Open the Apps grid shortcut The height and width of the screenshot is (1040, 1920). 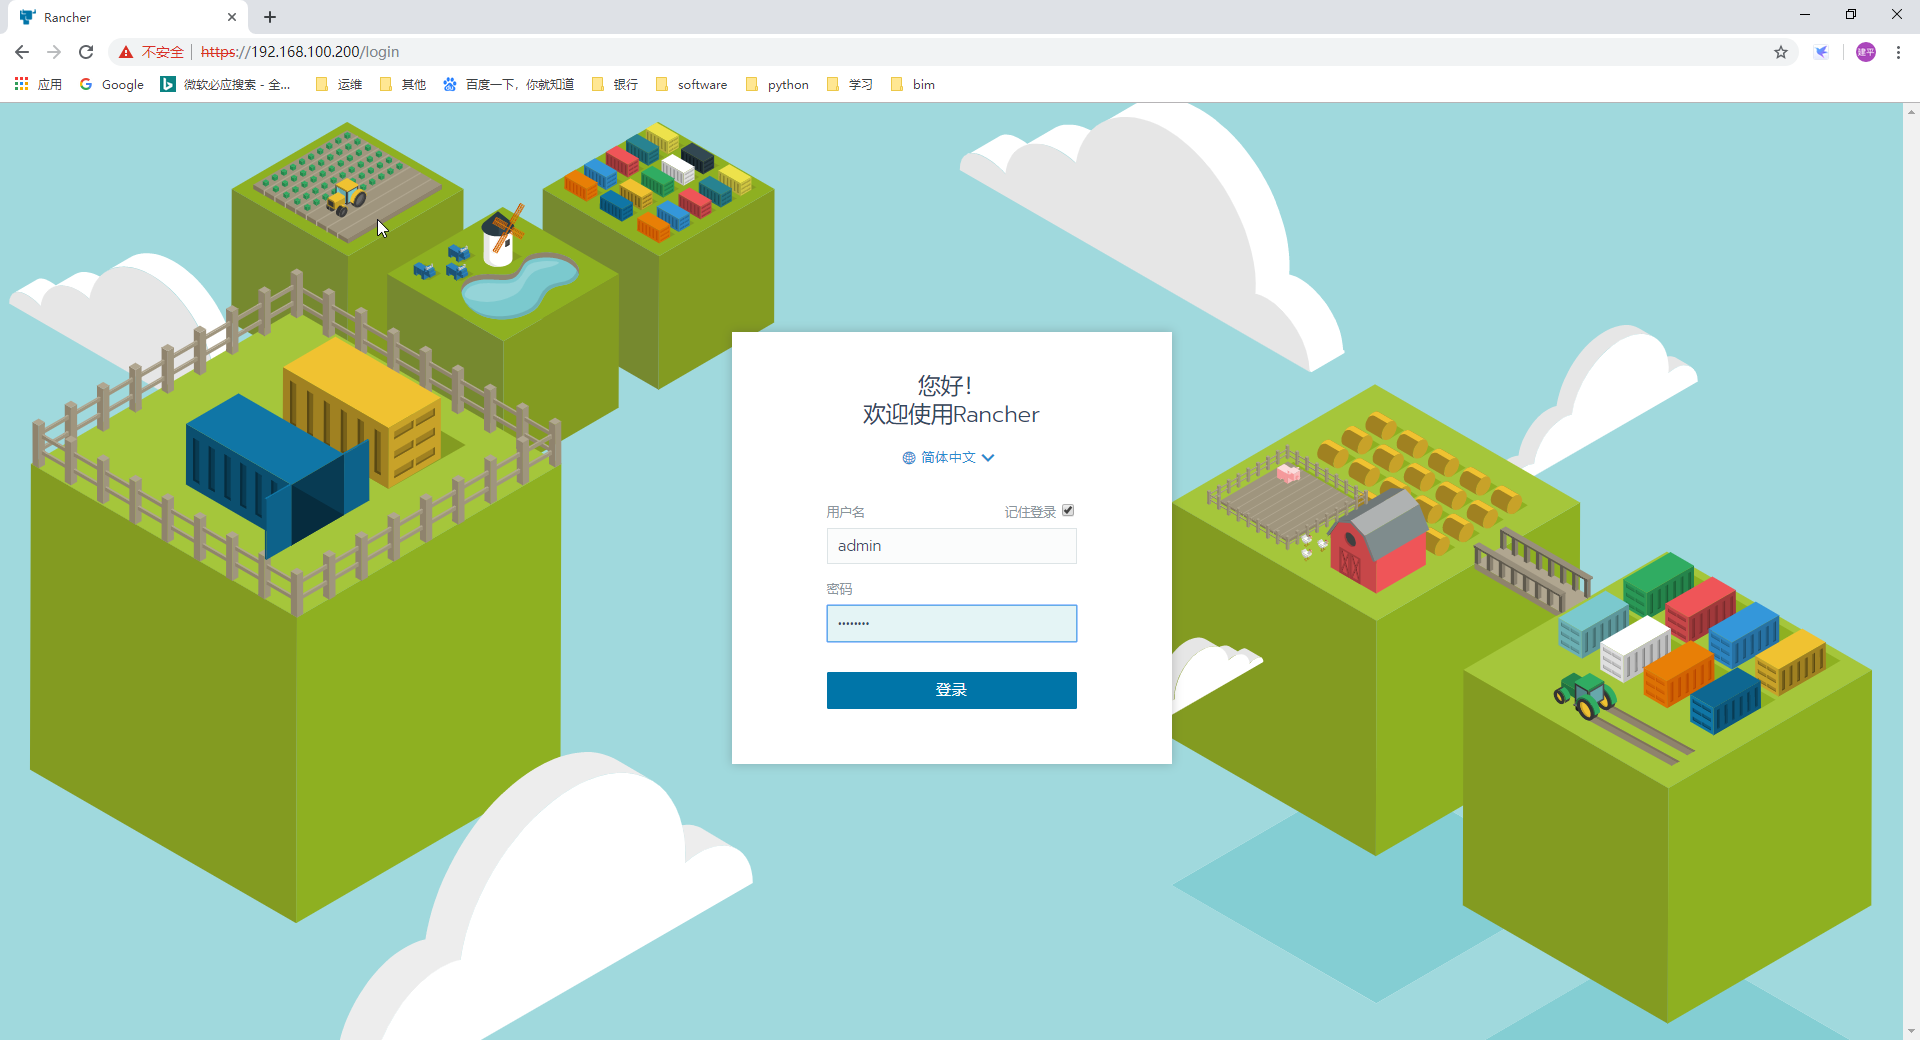coord(38,84)
